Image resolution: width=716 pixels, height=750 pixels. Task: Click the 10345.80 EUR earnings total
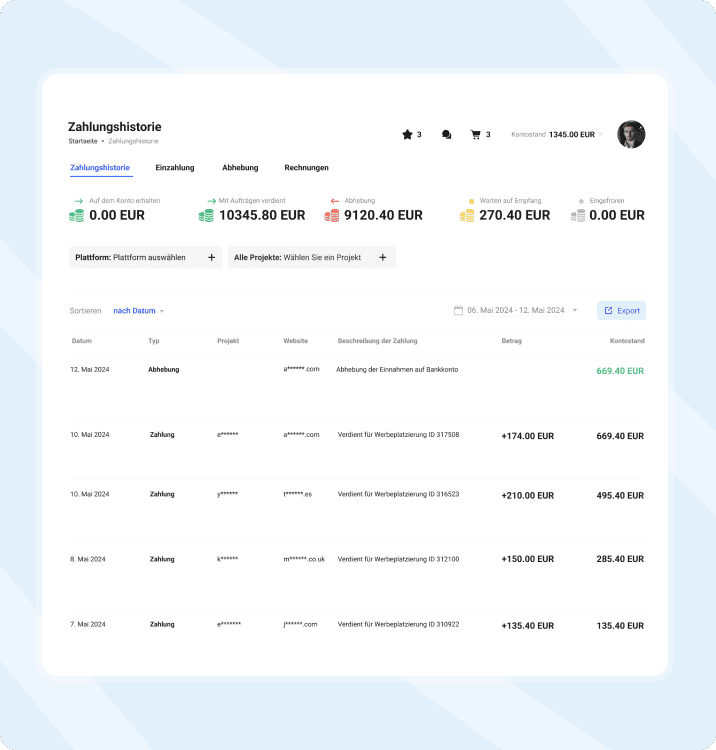262,216
